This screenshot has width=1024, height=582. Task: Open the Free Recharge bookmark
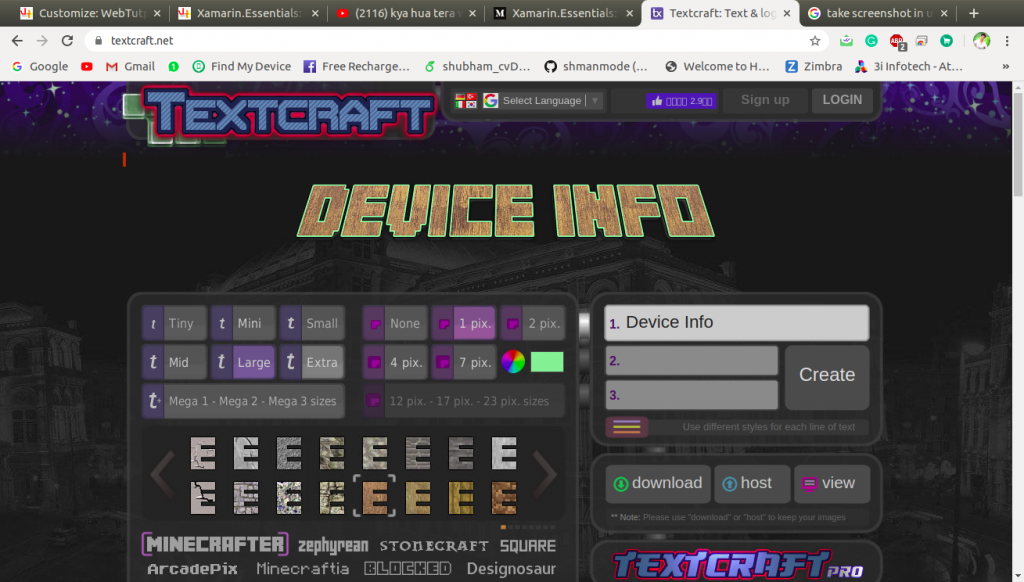357,67
